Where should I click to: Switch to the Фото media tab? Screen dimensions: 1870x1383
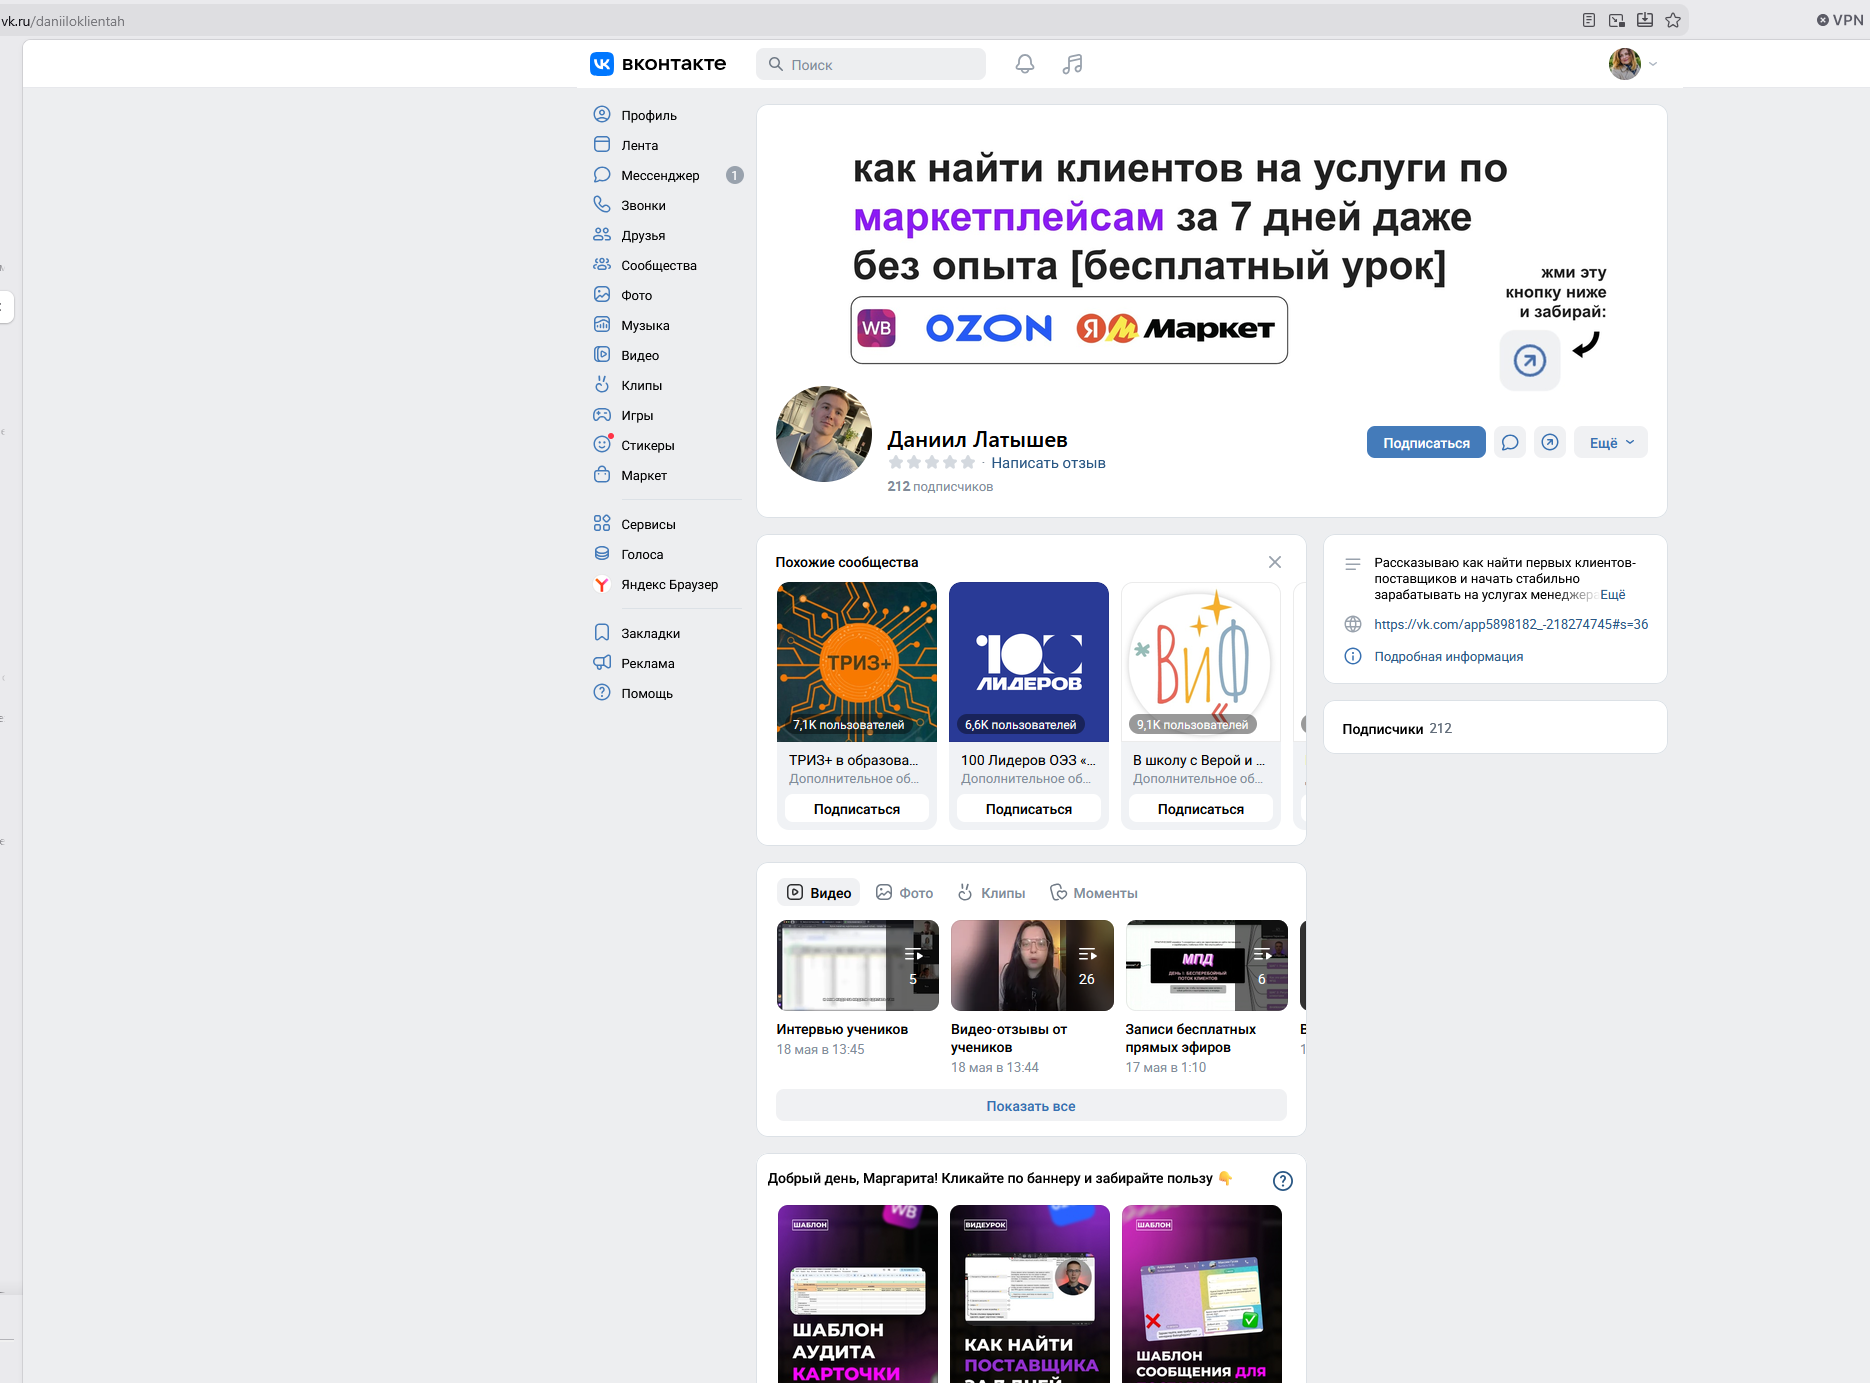pyautogui.click(x=905, y=893)
